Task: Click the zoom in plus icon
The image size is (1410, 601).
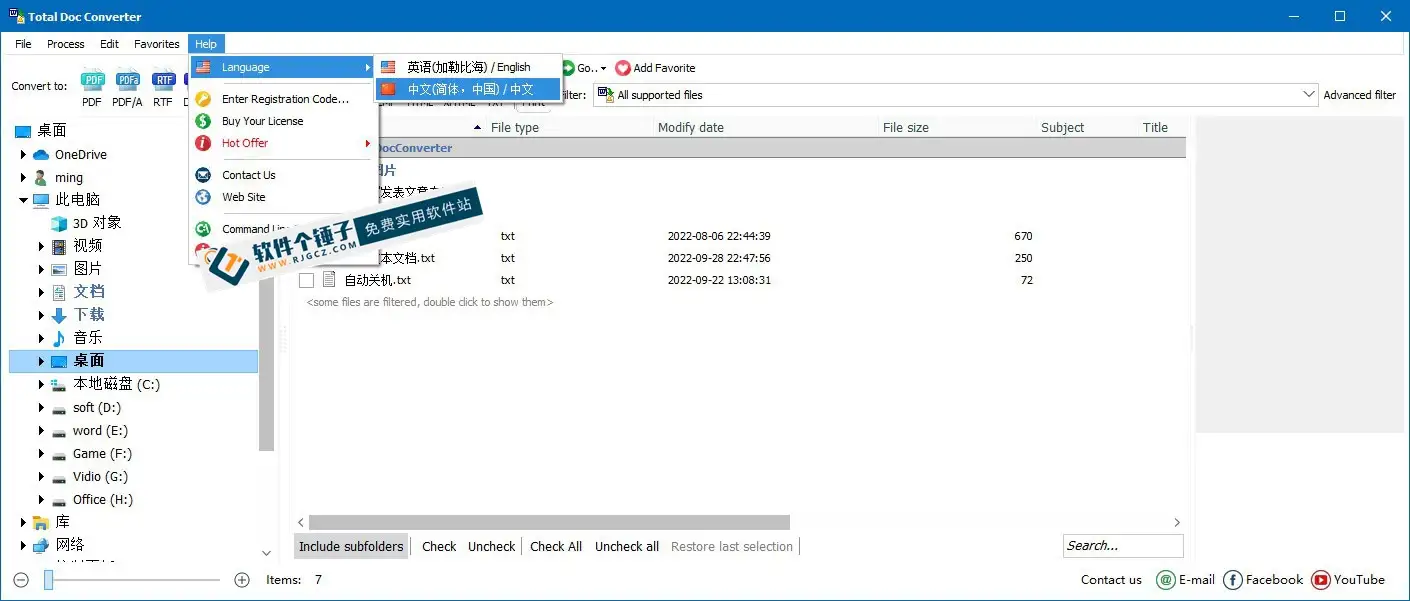Action: point(241,580)
